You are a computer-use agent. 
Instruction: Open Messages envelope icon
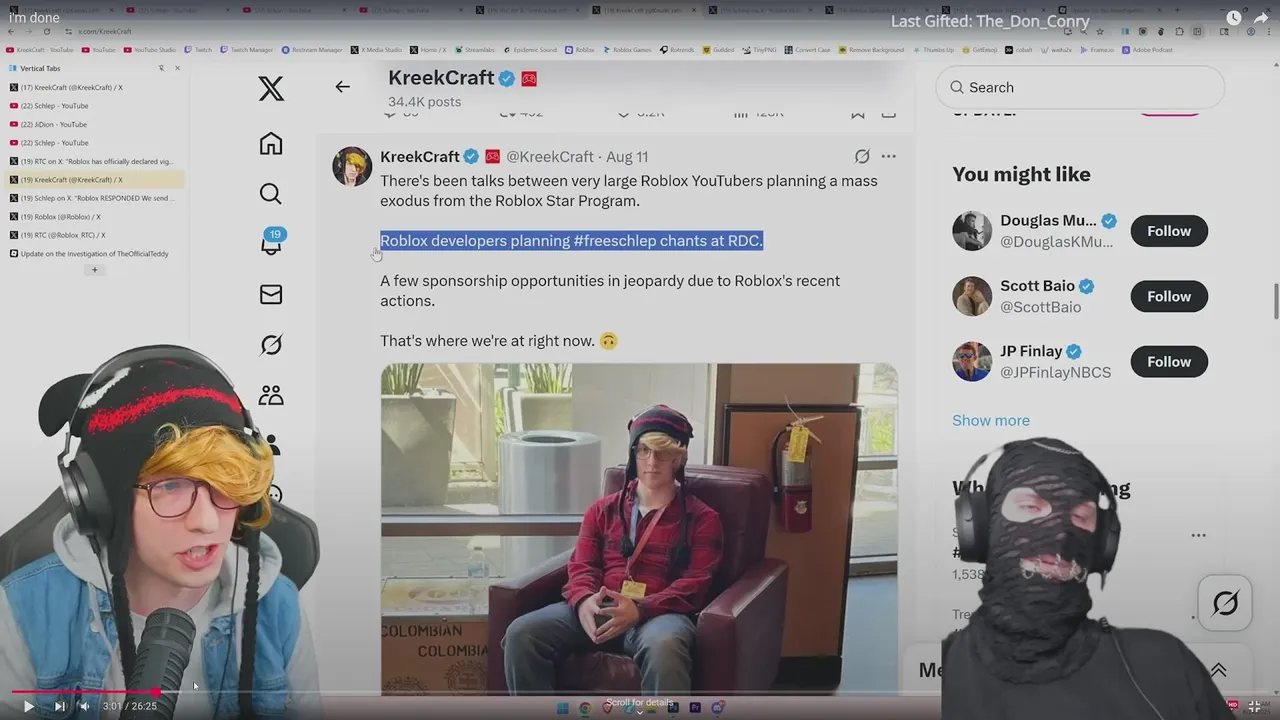point(271,295)
